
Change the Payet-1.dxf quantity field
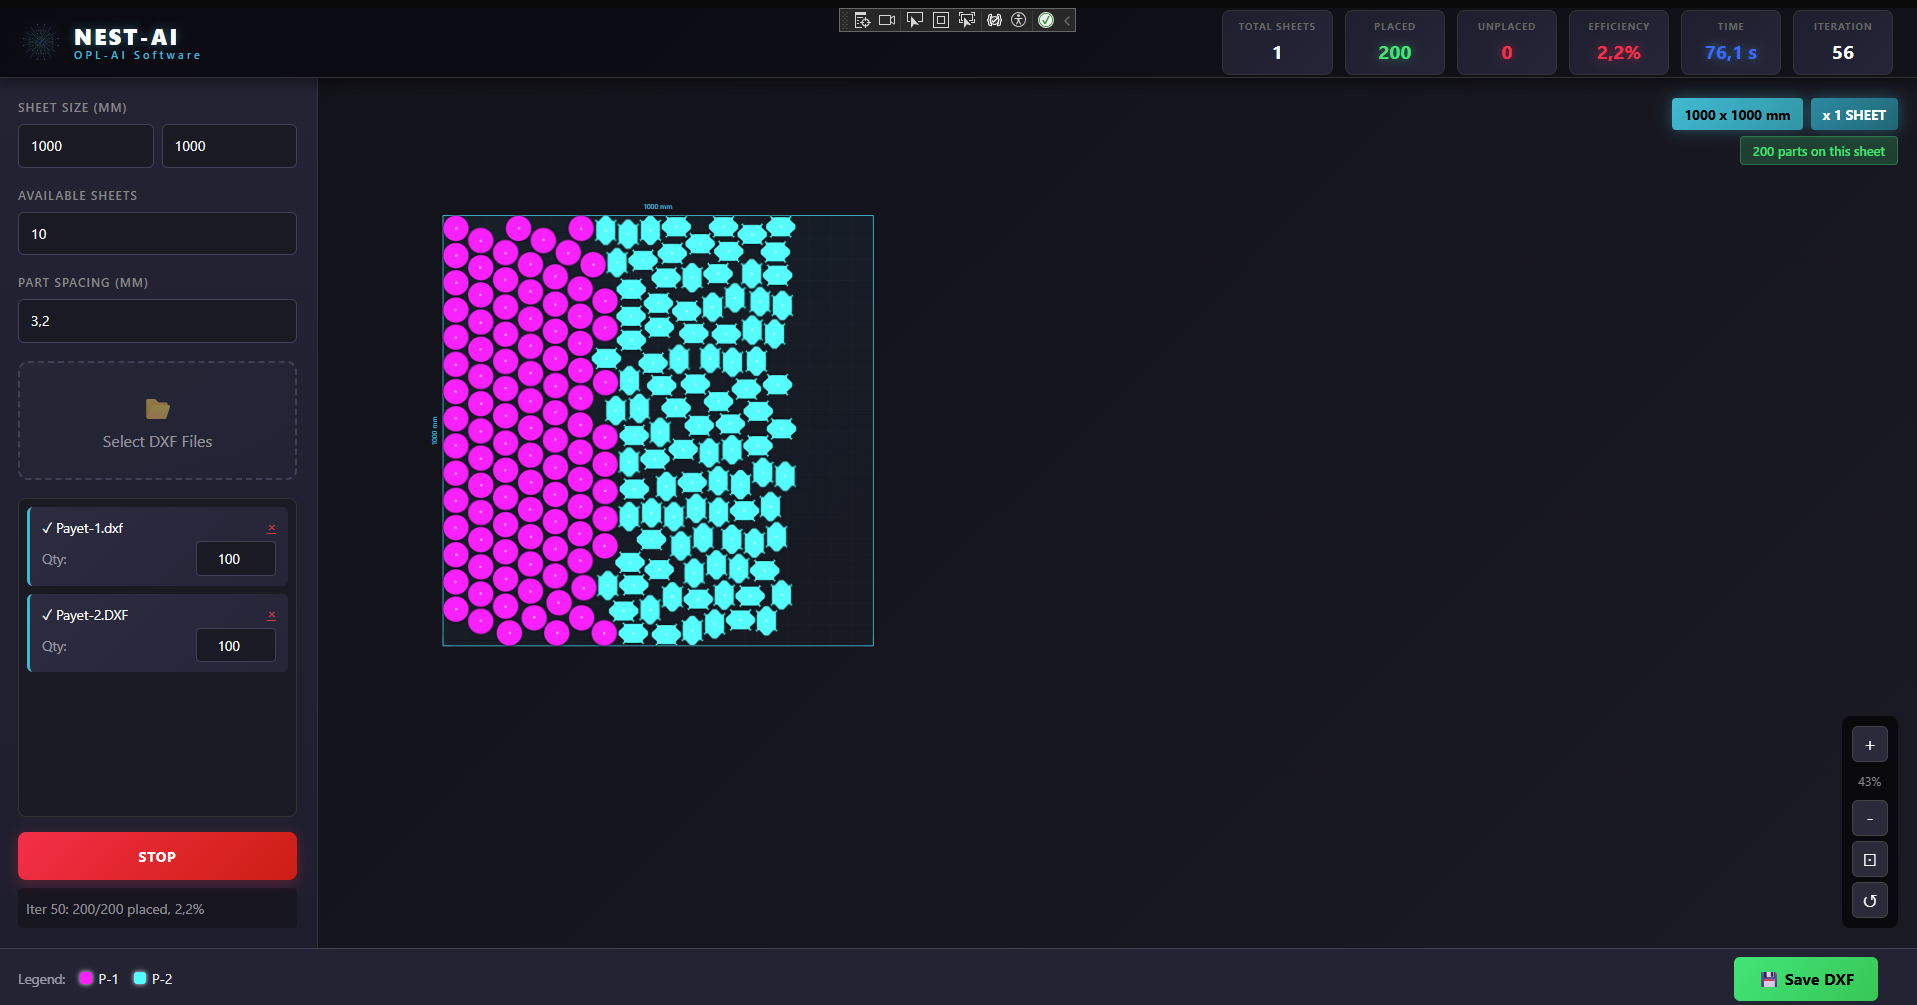235,559
